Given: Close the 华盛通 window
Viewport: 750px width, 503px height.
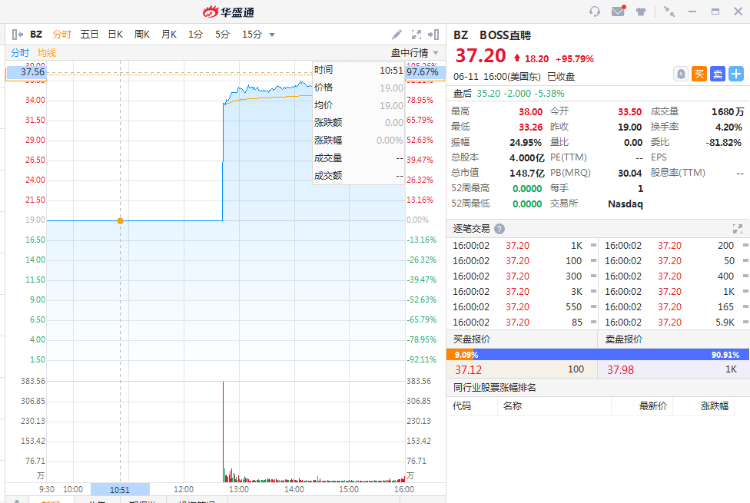Looking at the screenshot, I should point(738,11).
